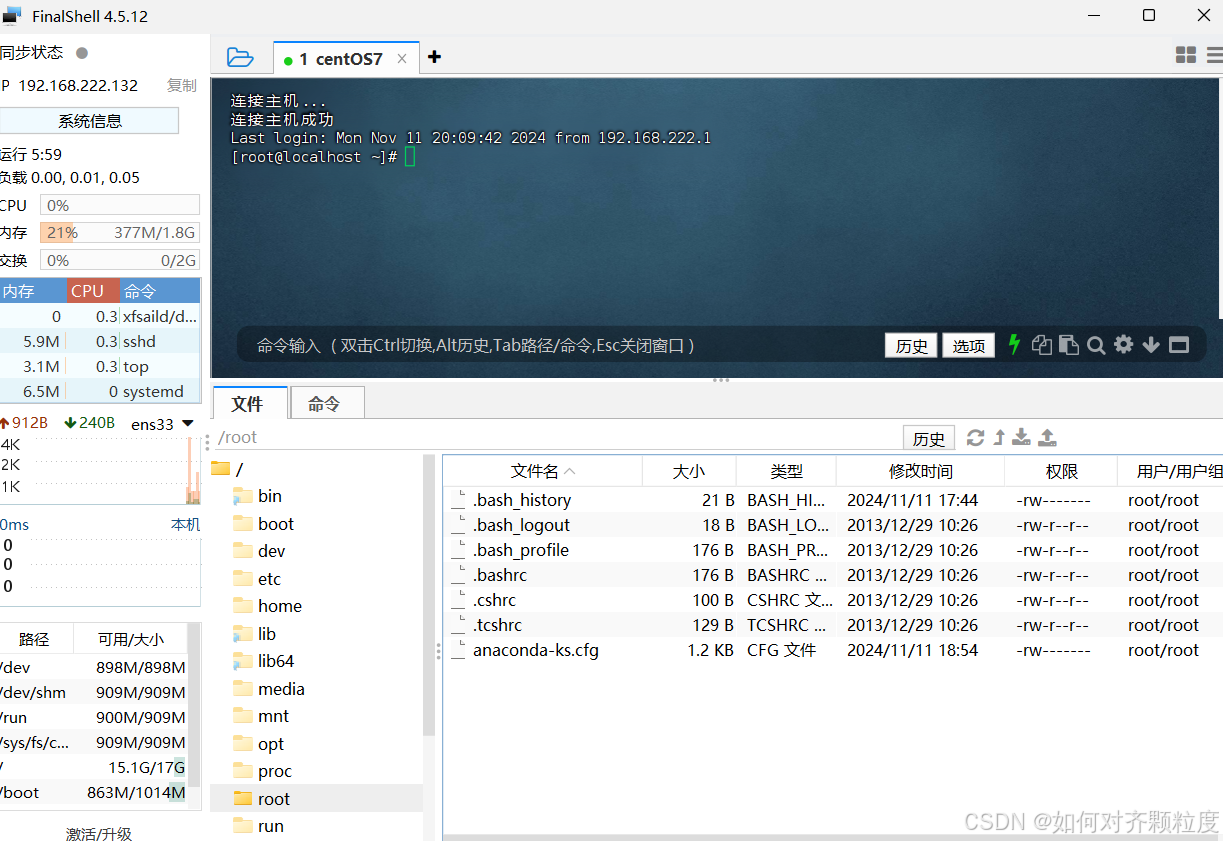This screenshot has width=1223, height=841.
Task: Select the systemd process row
Action: point(100,391)
